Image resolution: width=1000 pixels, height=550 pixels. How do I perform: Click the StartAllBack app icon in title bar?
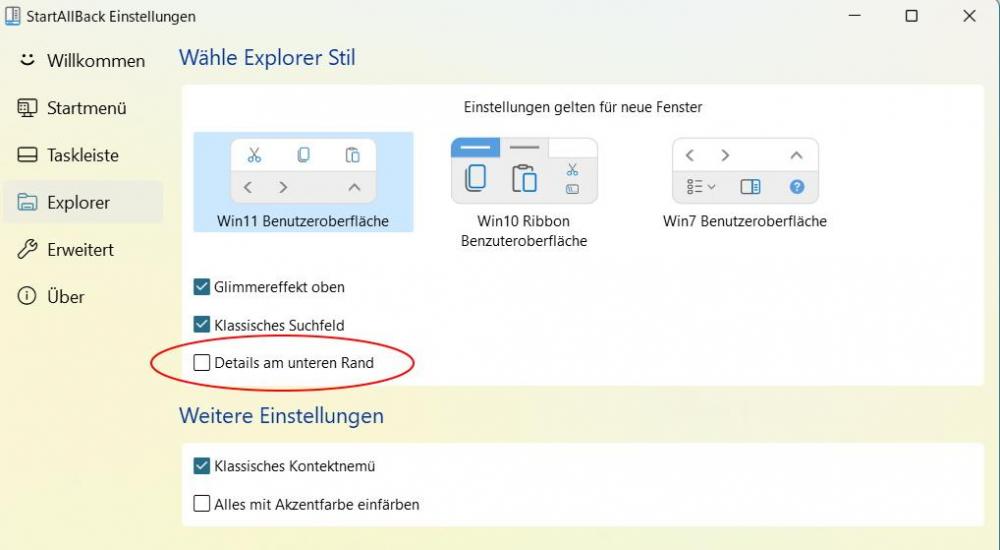(x=13, y=16)
